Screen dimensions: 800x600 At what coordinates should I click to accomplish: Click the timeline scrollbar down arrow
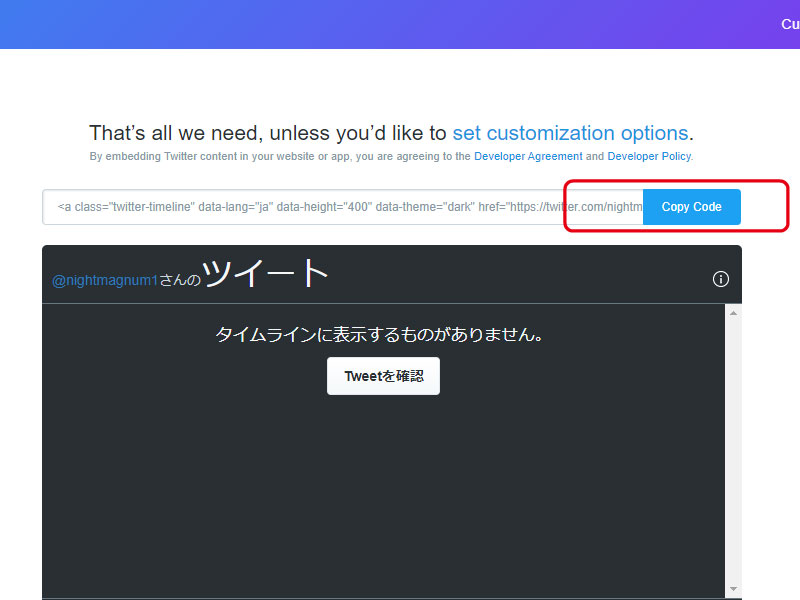point(733,588)
